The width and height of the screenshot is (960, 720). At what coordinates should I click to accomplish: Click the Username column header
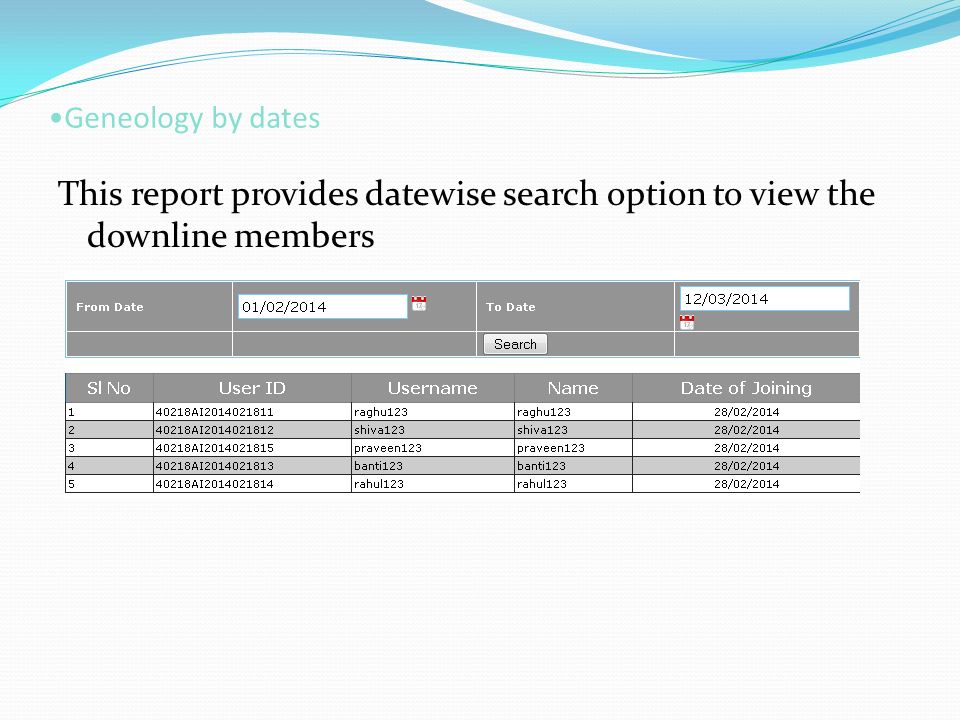433,388
